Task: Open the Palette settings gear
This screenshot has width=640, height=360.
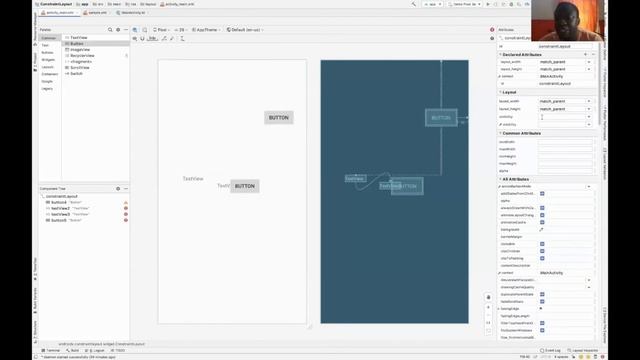Action: [118, 30]
